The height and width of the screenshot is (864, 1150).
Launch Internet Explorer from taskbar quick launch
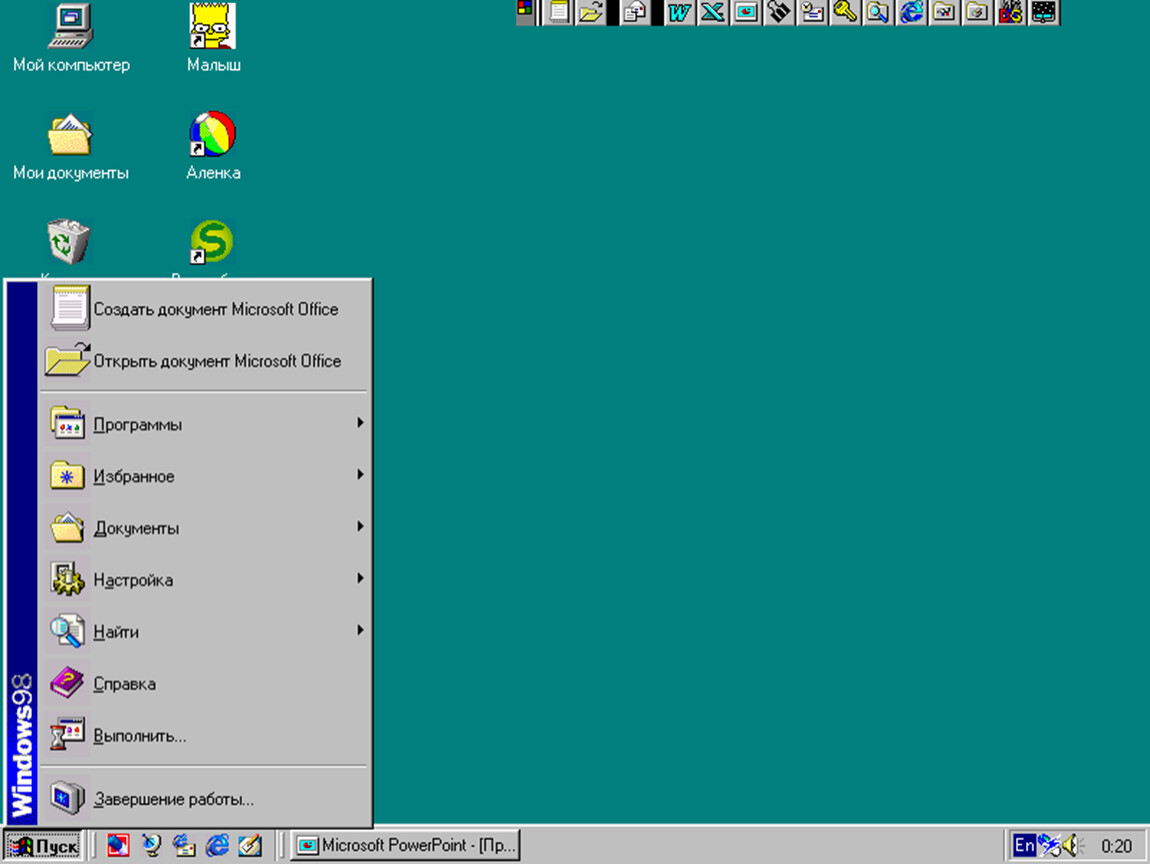point(217,846)
